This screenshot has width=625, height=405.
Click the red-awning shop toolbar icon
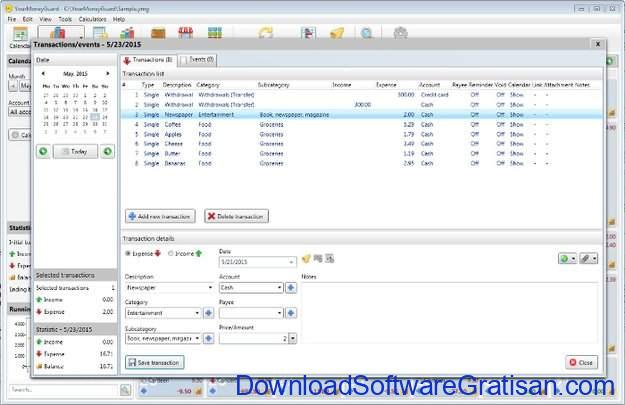(x=186, y=33)
